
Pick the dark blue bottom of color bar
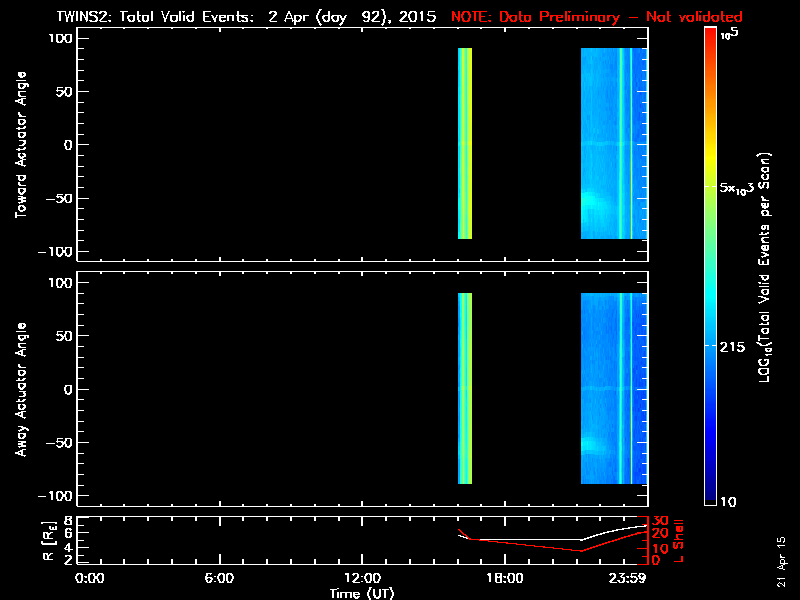point(710,495)
